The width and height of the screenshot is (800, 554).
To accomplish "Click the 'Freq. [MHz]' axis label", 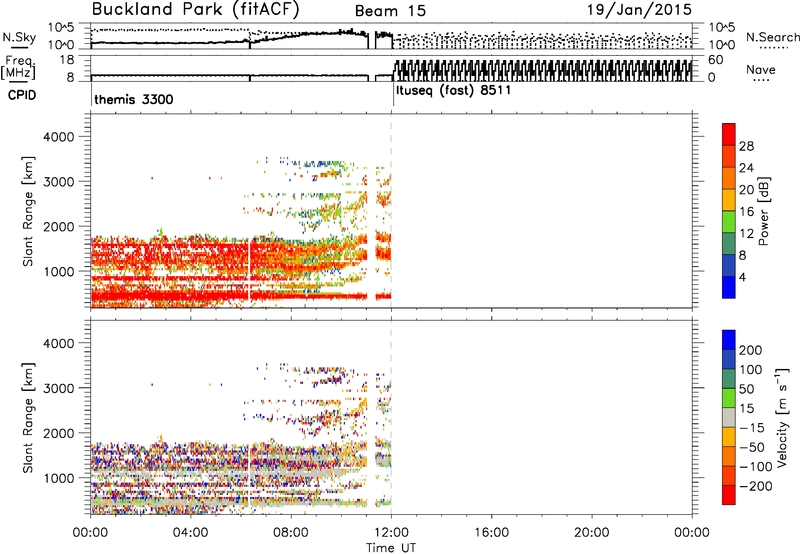I will point(18,68).
